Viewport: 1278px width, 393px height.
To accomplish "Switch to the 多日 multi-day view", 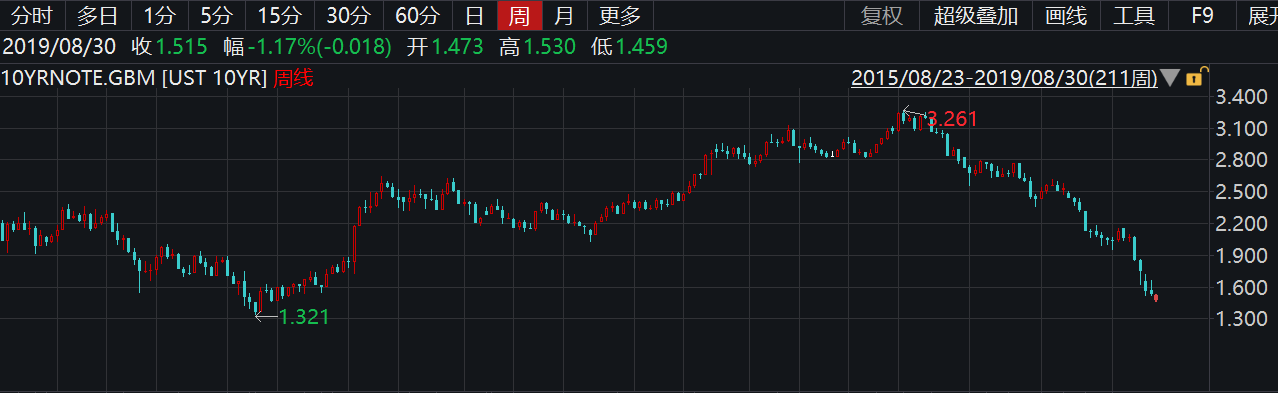I will [x=97, y=15].
